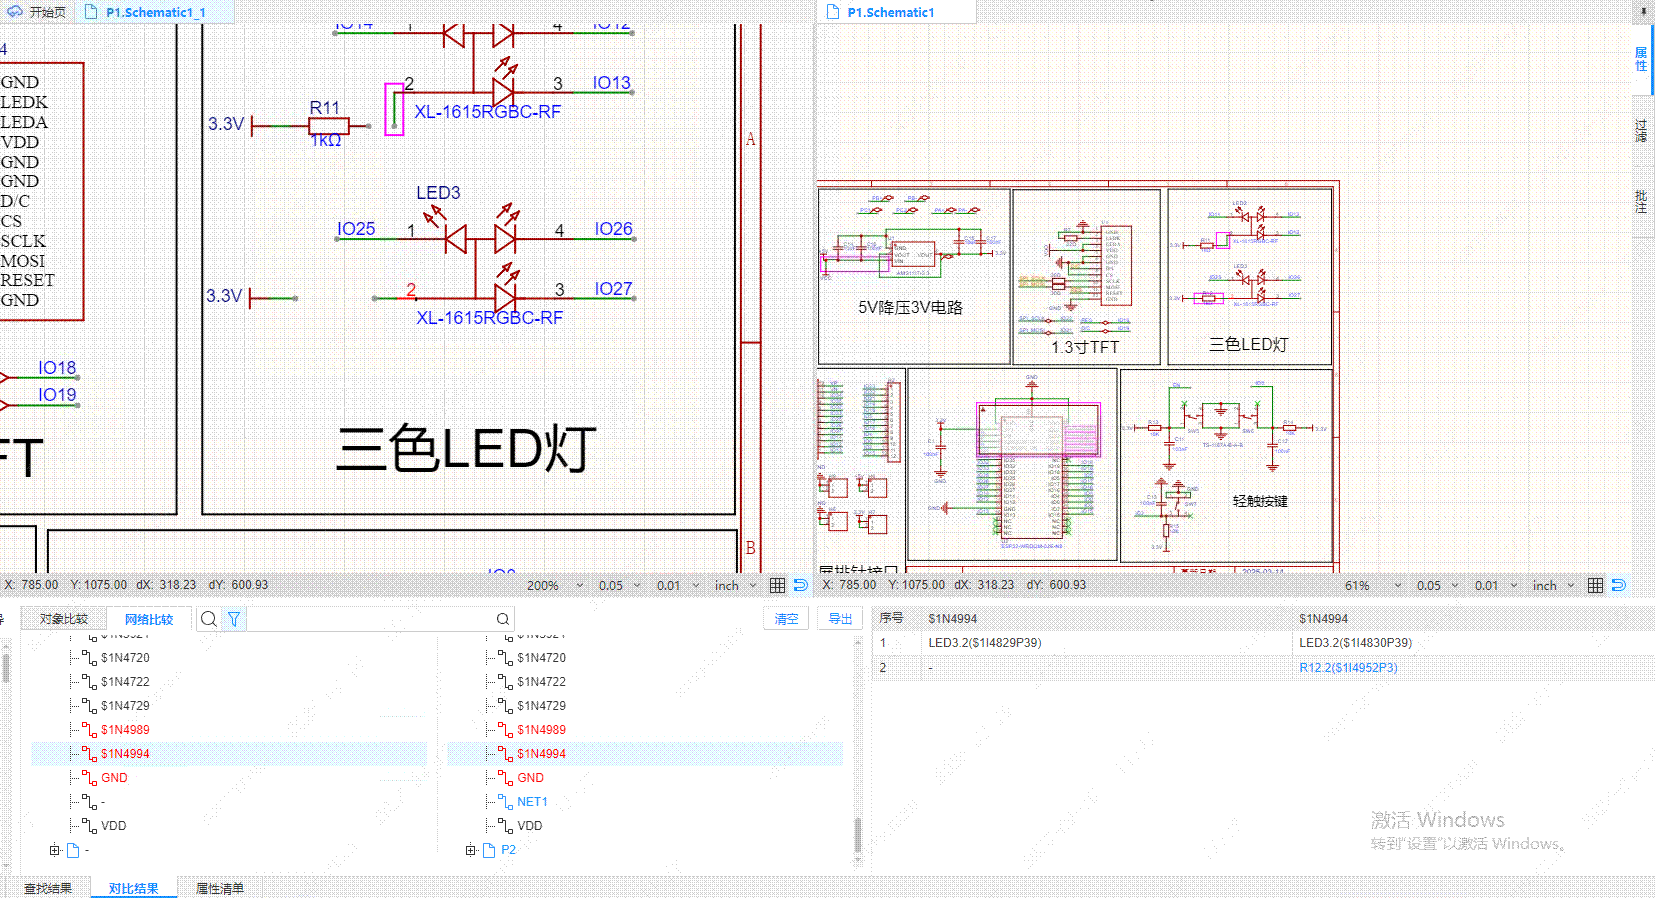Switch to the 属性清单 bottom tab

tap(219, 888)
